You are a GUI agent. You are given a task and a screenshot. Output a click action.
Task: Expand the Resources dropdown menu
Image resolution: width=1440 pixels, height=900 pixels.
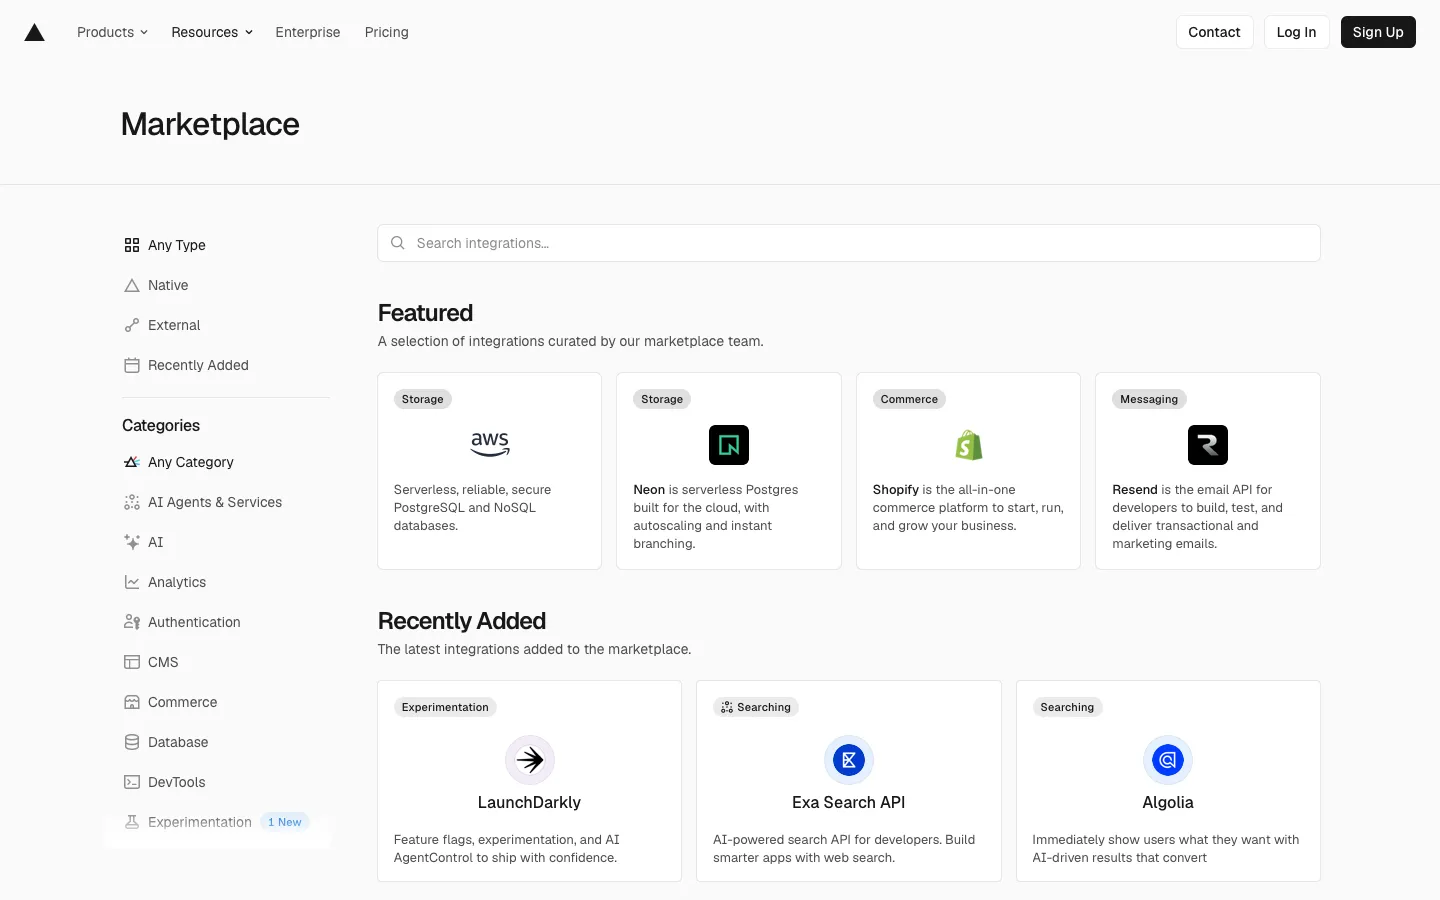tap(212, 32)
